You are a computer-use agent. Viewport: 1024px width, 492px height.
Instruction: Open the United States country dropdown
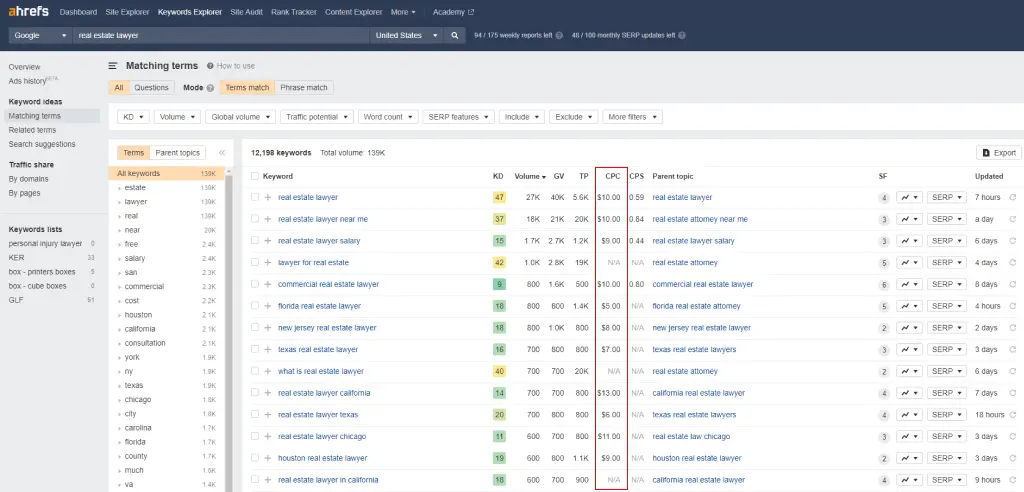point(406,35)
